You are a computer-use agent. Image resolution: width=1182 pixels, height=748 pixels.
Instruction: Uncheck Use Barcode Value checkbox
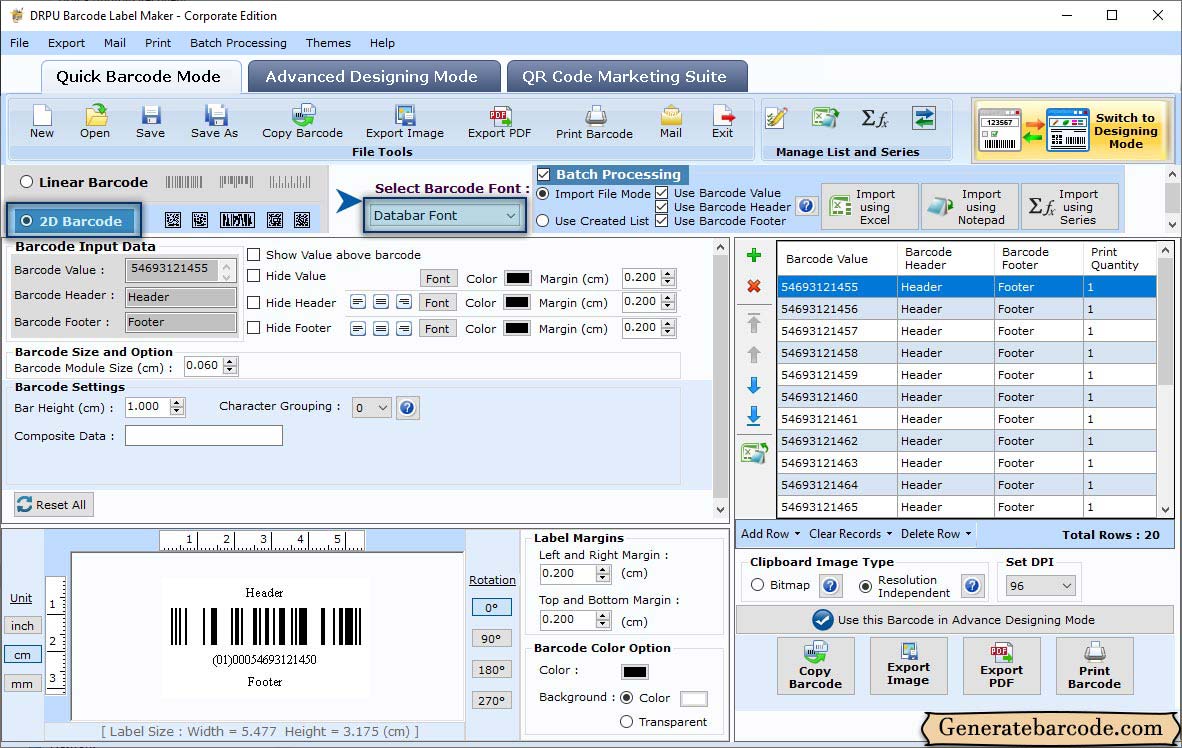(x=662, y=193)
